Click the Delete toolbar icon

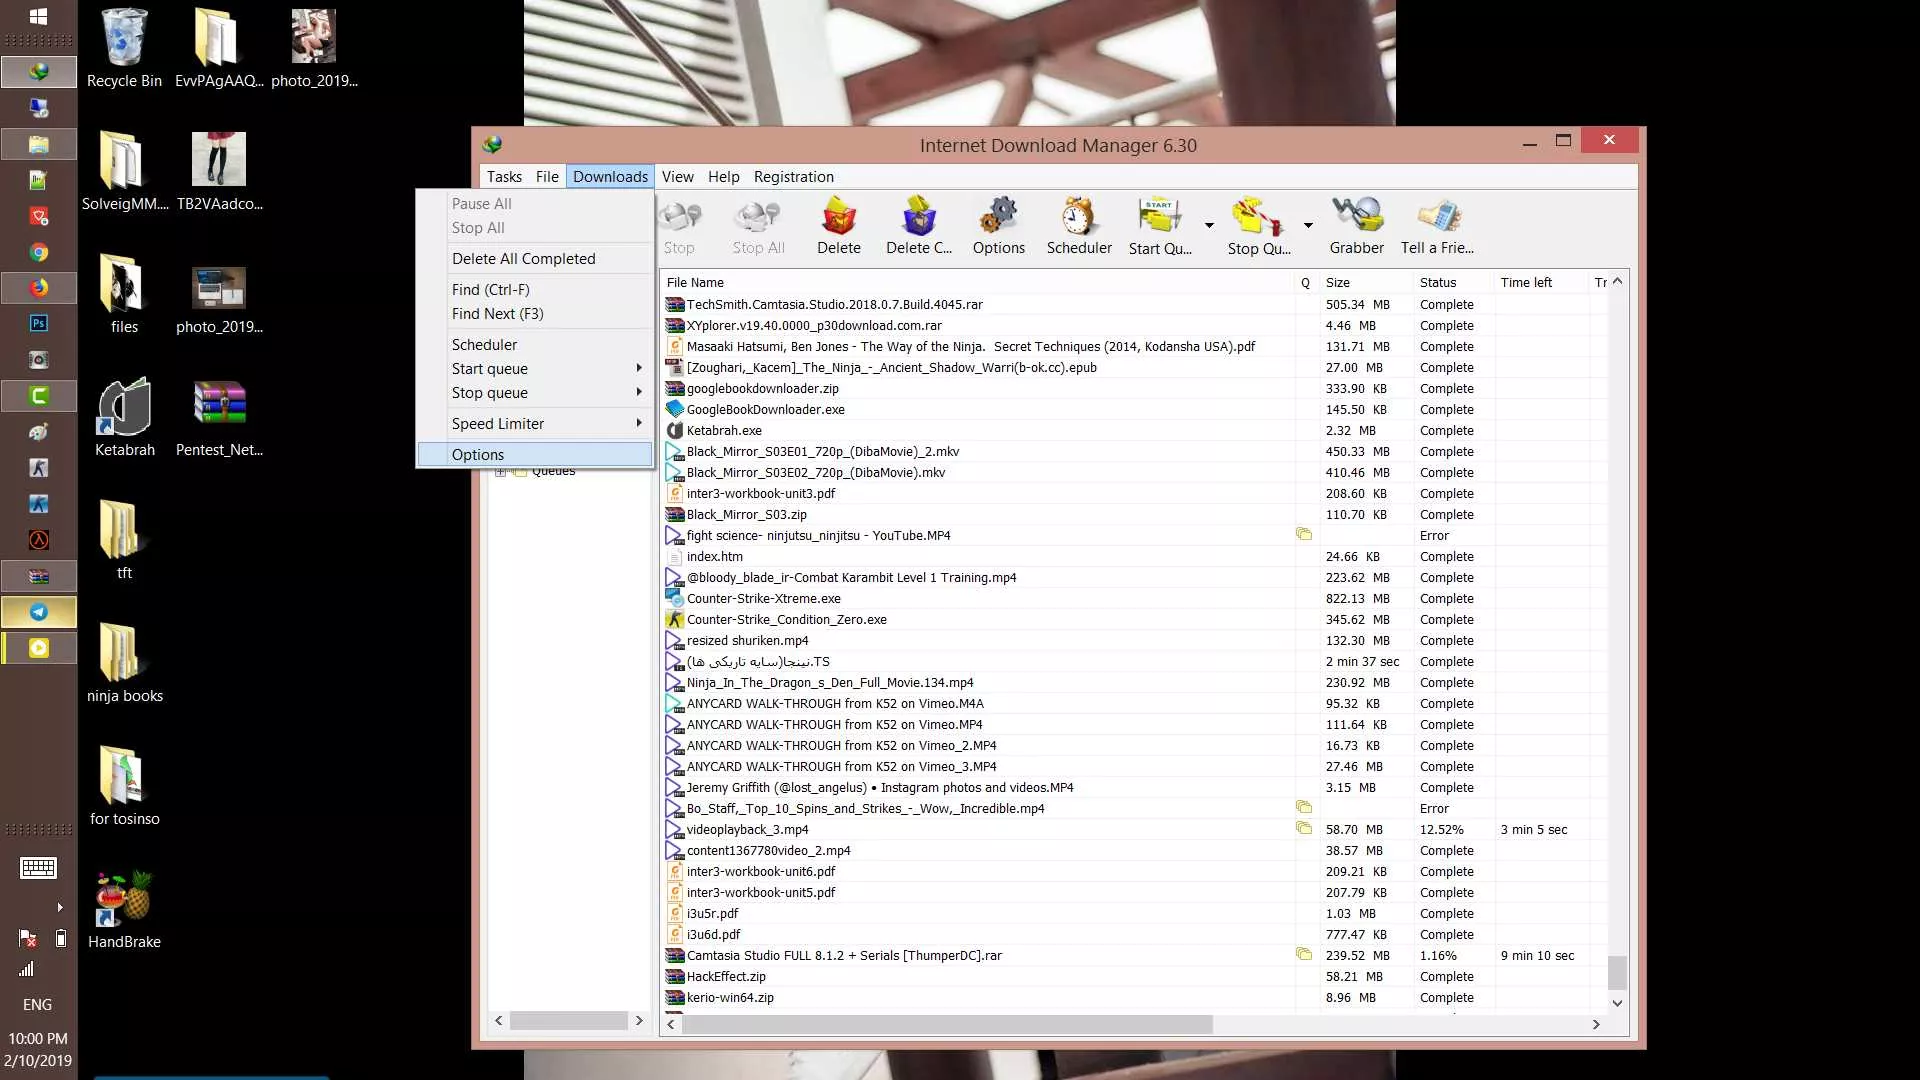click(838, 226)
